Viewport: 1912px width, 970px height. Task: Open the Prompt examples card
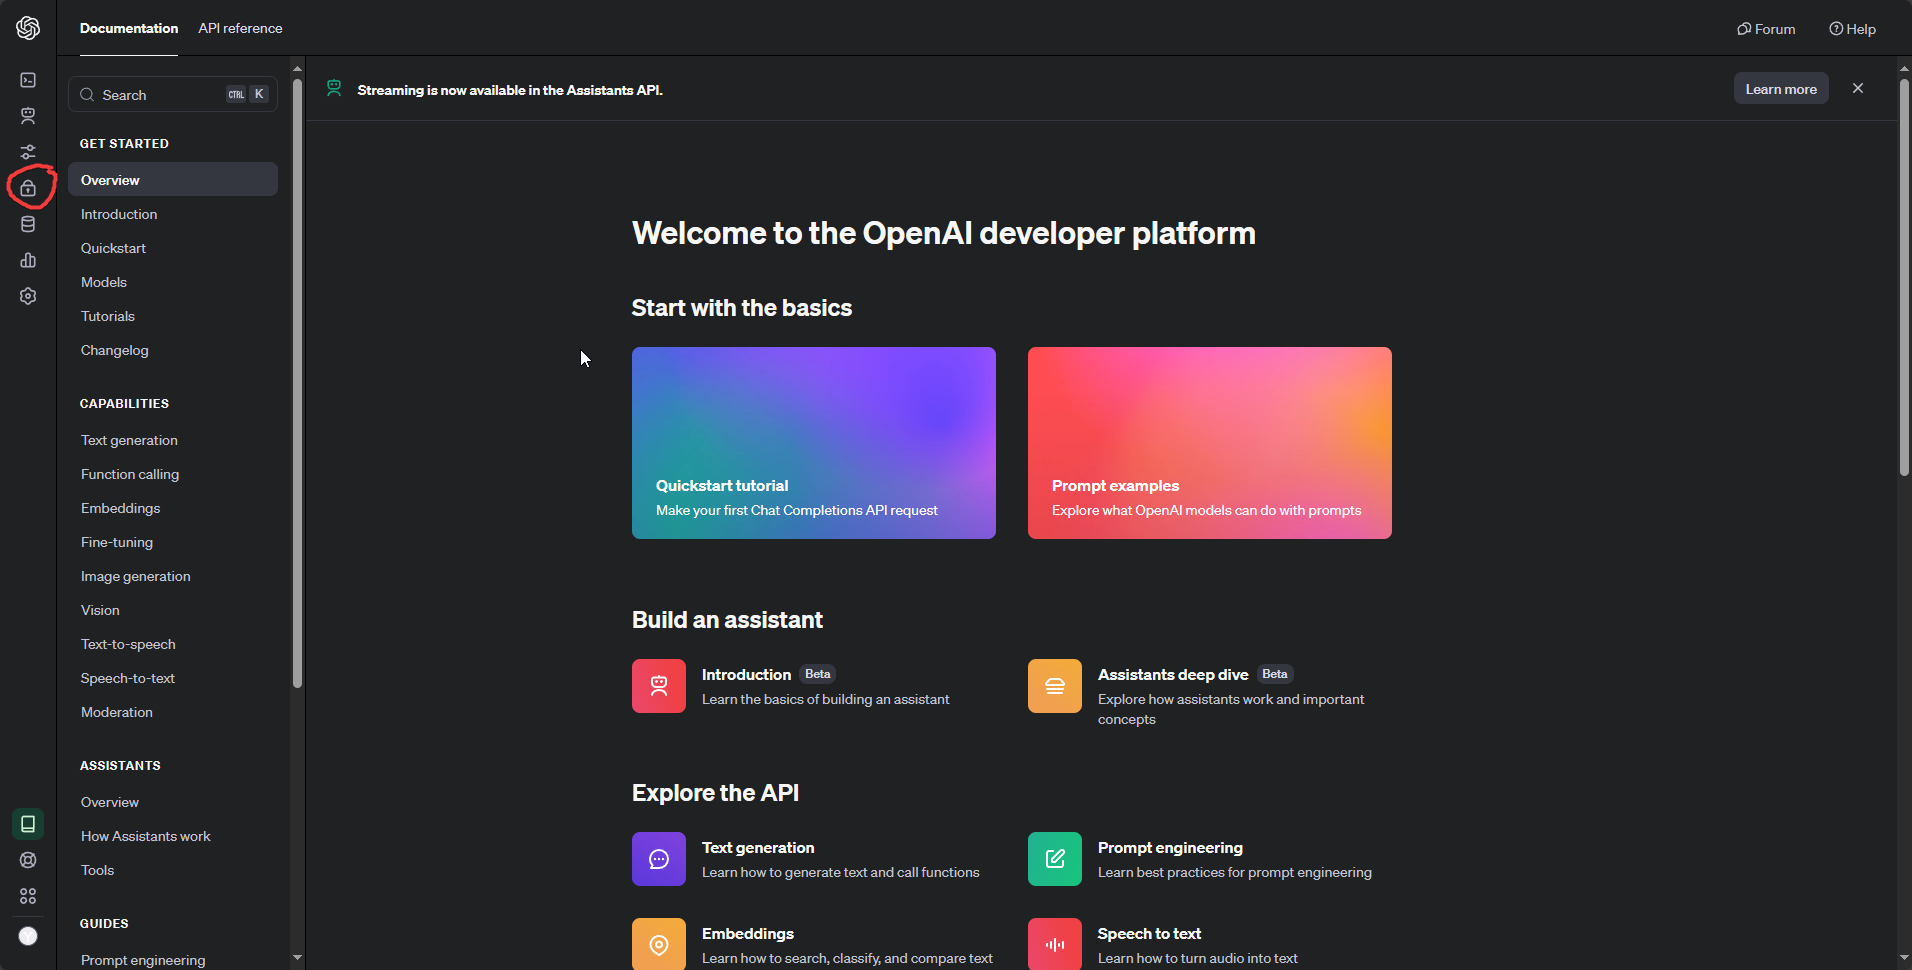point(1210,443)
